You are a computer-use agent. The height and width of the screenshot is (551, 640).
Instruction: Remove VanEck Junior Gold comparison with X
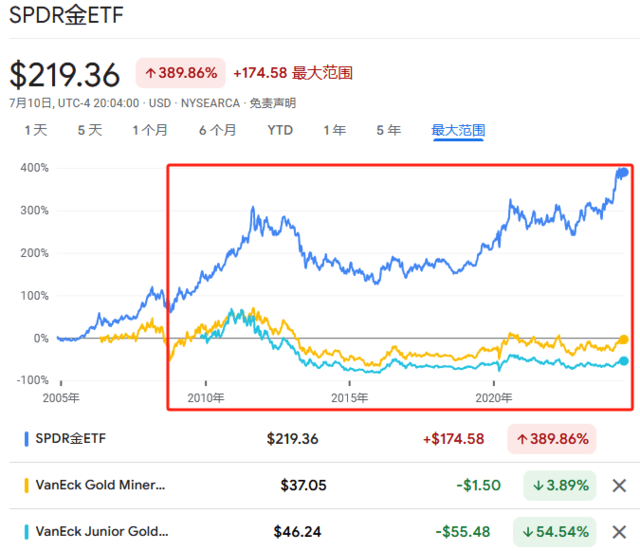pos(619,530)
